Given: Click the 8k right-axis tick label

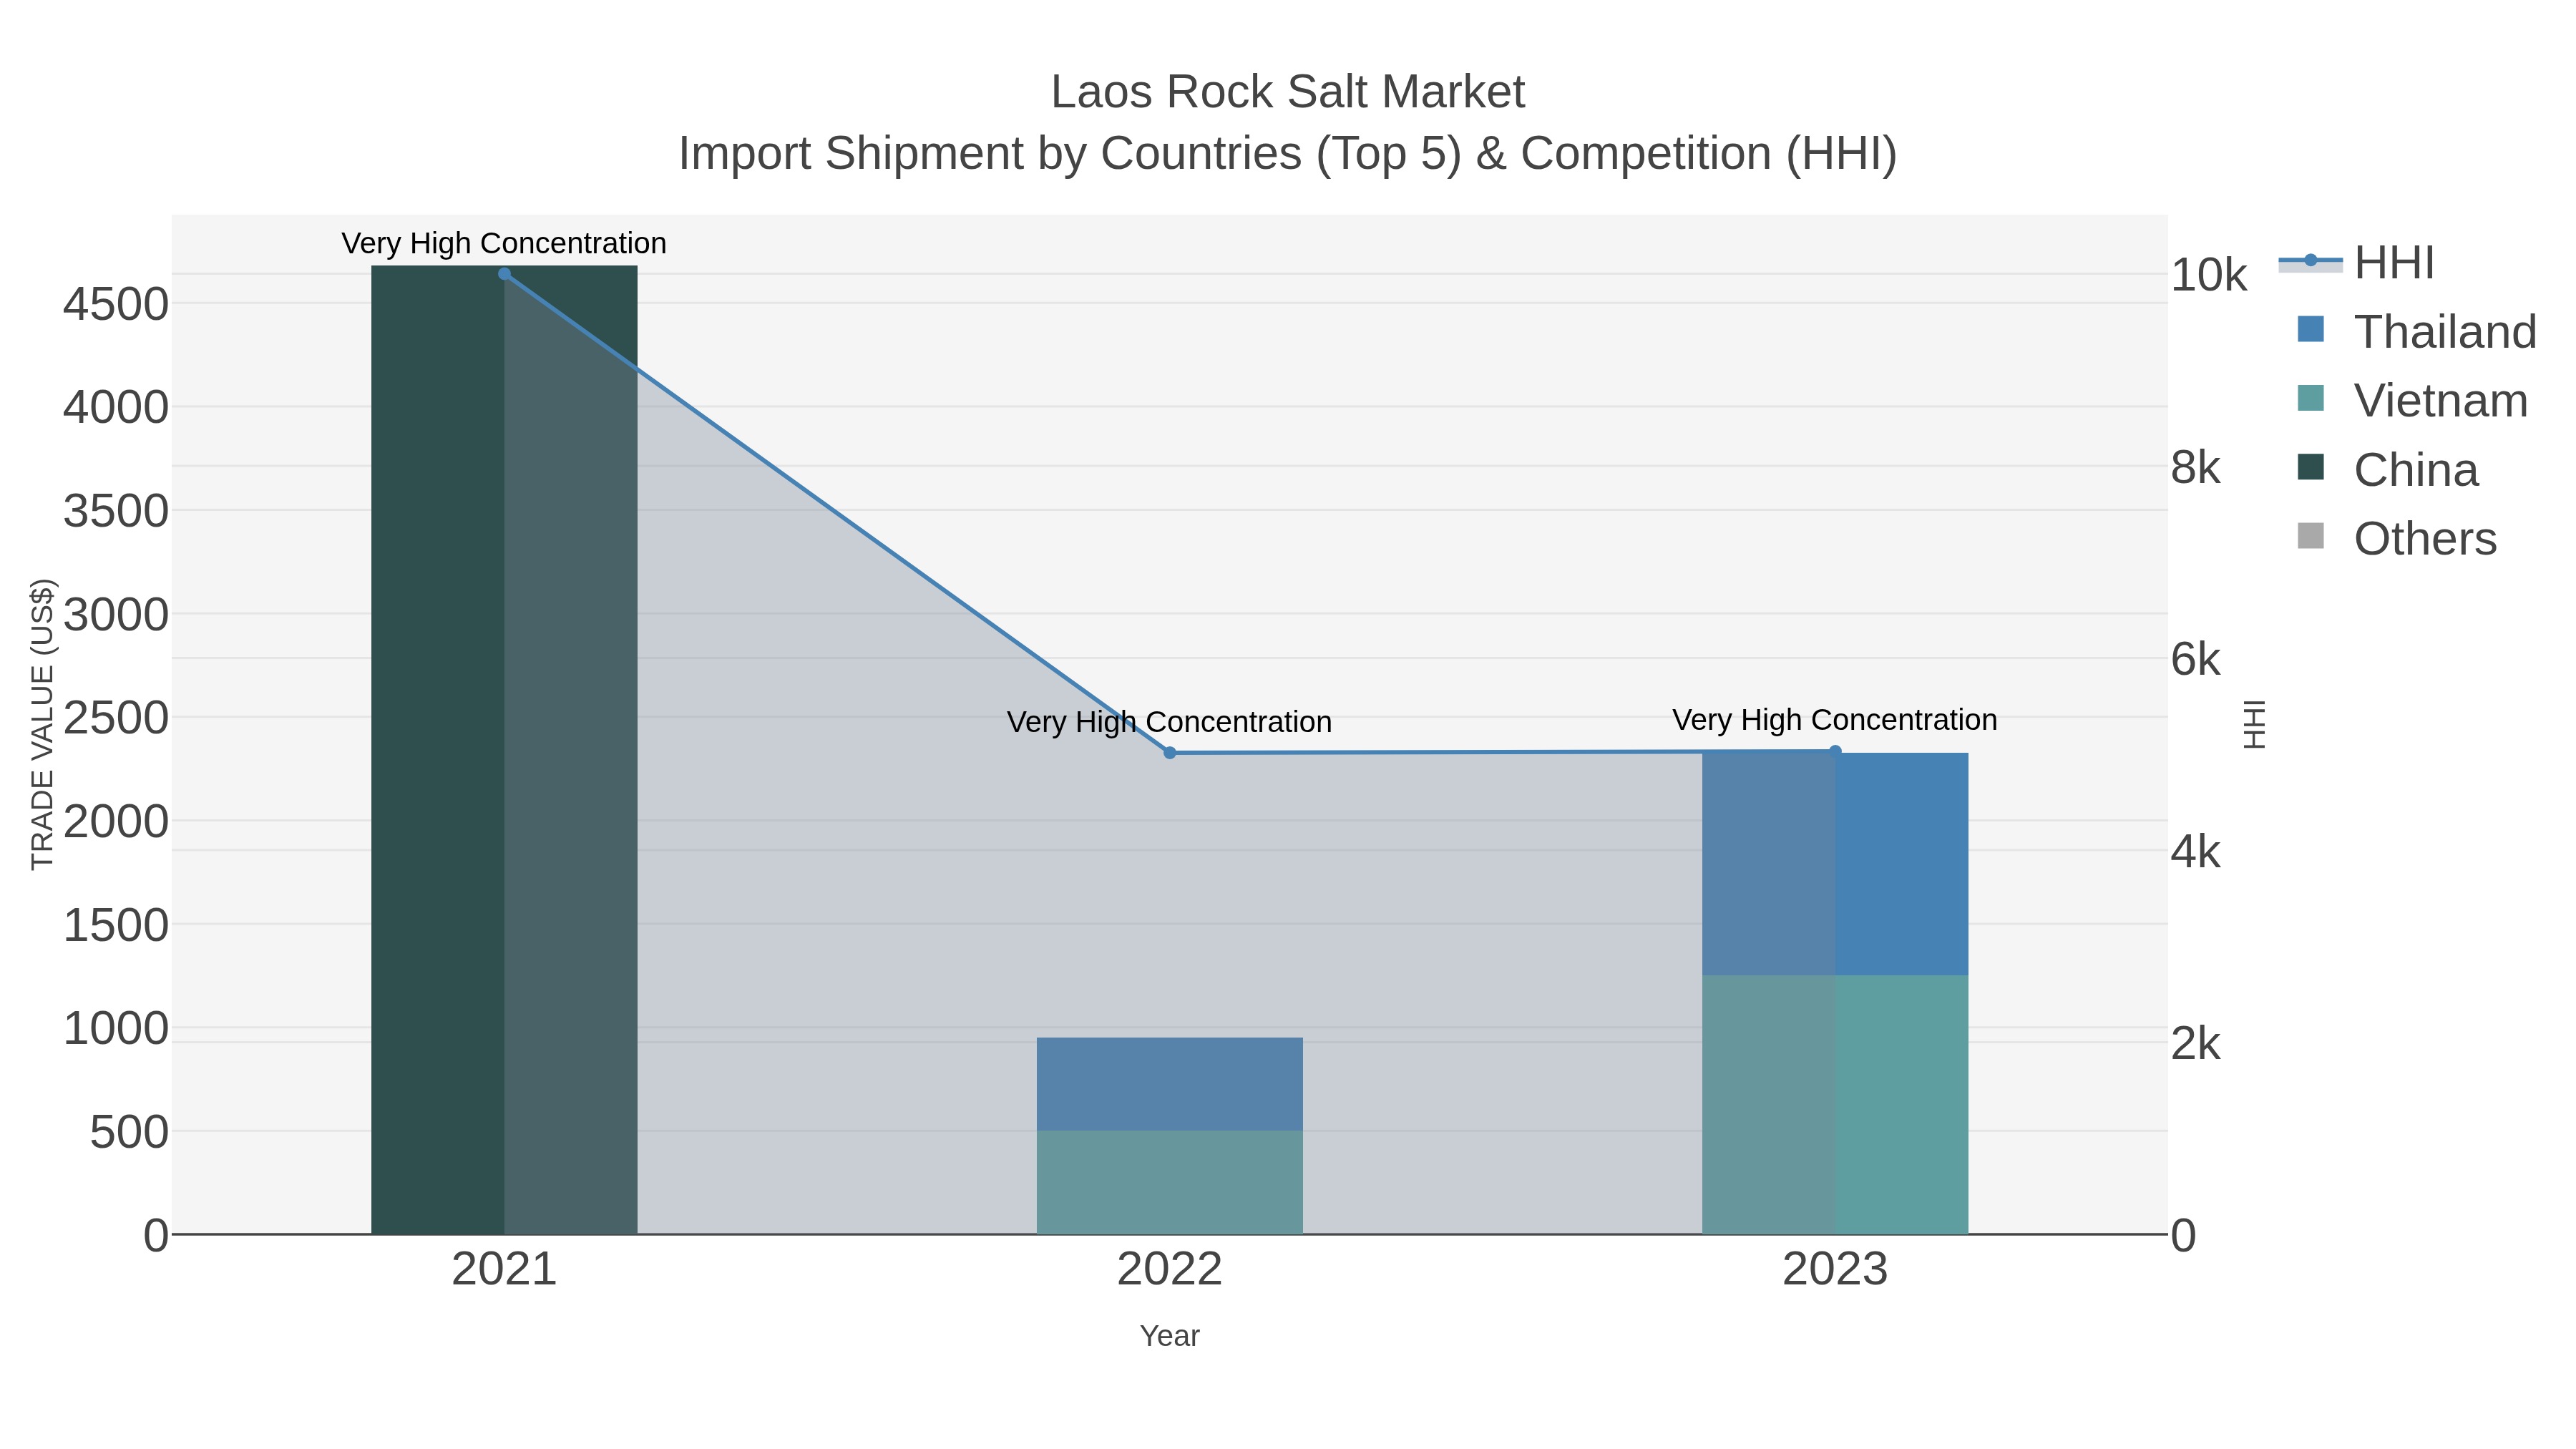Looking at the screenshot, I should point(2195,468).
